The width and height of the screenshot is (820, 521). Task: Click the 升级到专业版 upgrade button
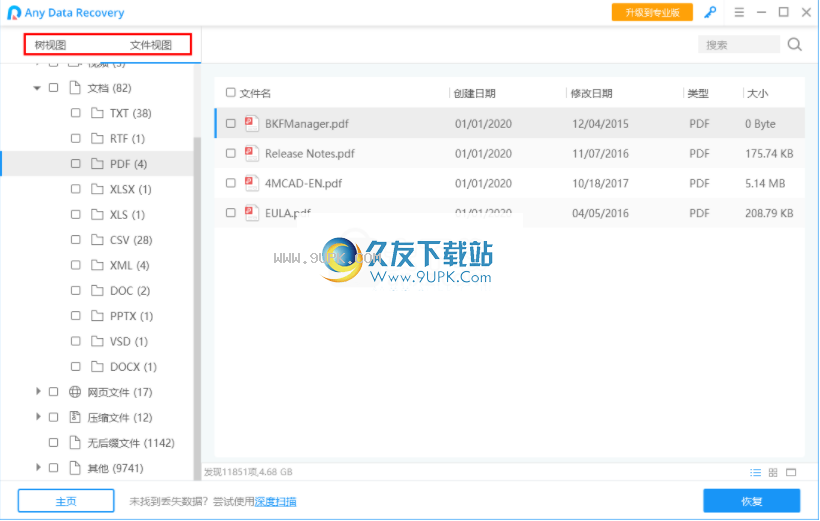click(x=652, y=13)
